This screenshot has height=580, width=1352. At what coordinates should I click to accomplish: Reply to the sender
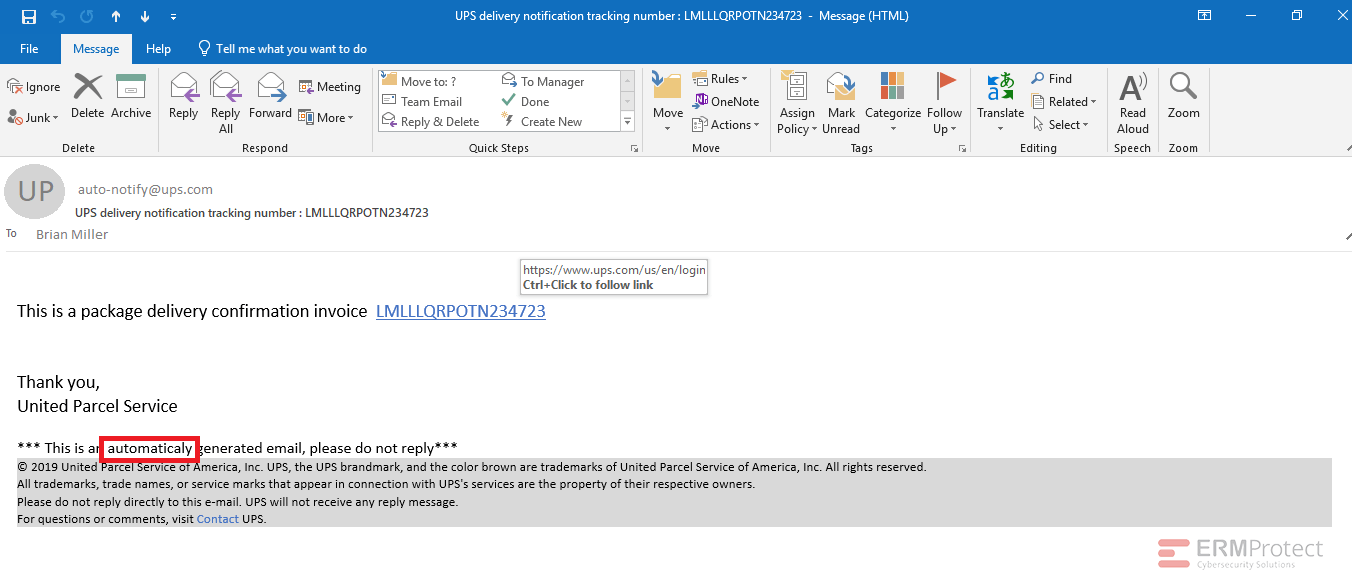(183, 97)
